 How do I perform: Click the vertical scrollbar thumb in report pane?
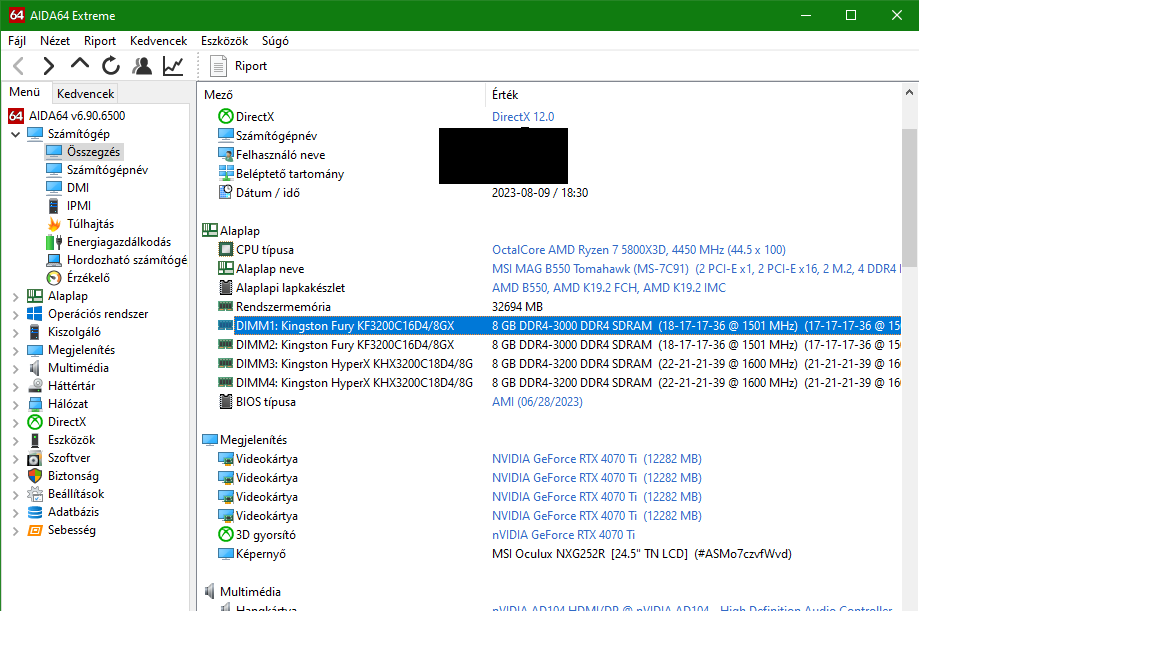pos(909,198)
